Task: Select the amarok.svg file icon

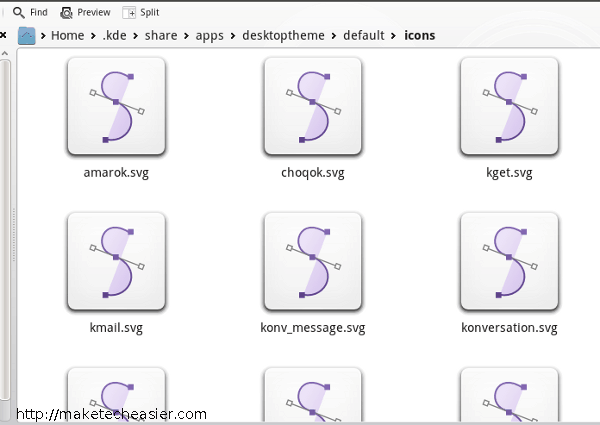Action: click(x=116, y=106)
